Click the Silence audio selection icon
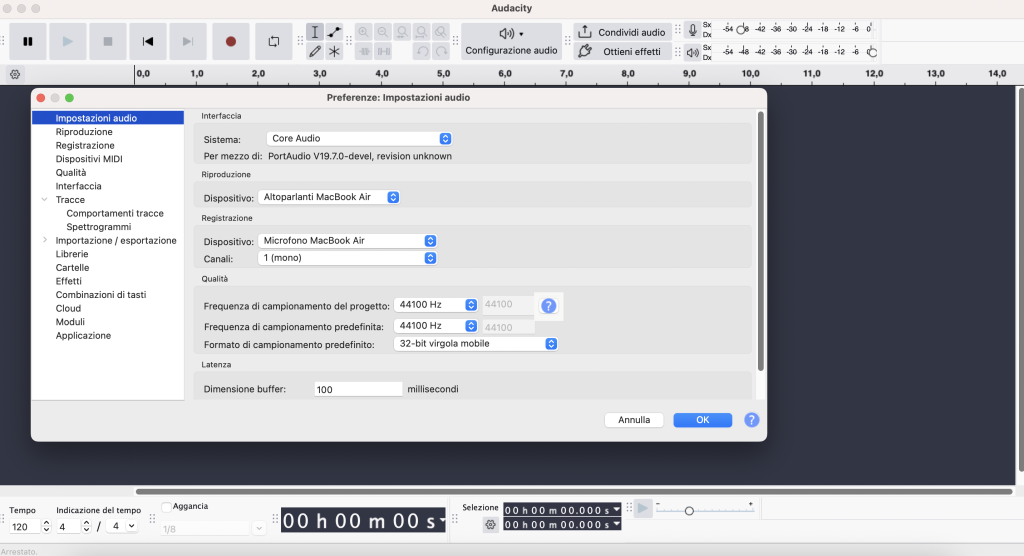This screenshot has height=556, width=1024. pos(384,51)
